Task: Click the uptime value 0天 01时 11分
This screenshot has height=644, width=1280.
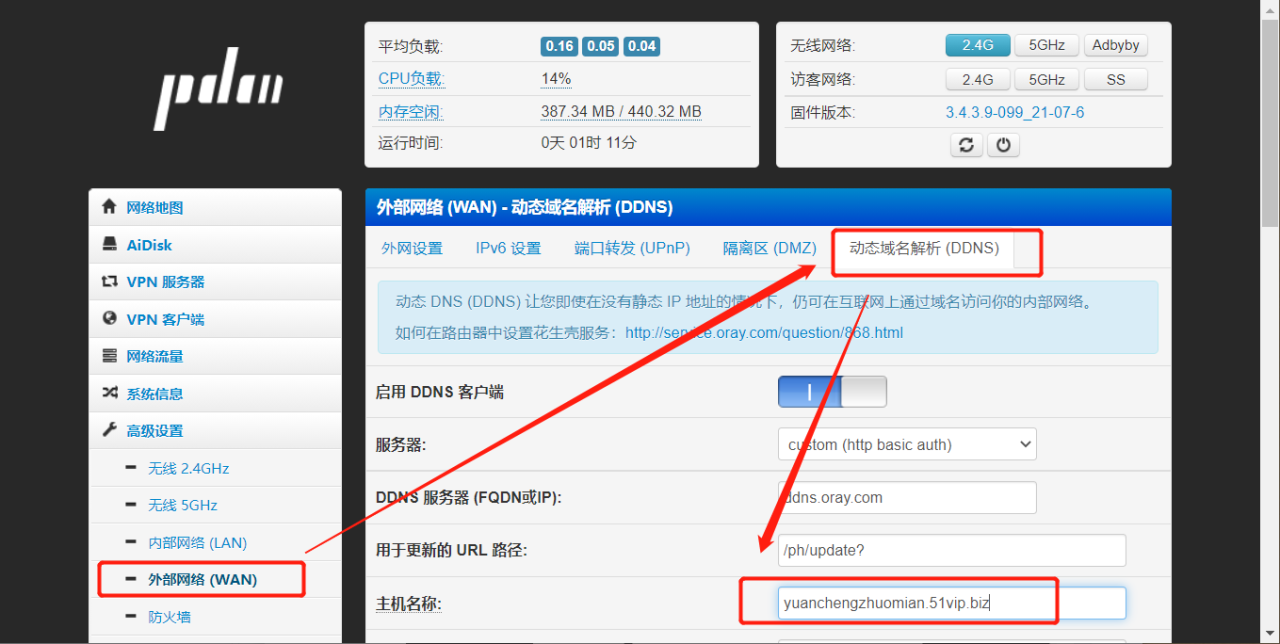Action: point(589,142)
